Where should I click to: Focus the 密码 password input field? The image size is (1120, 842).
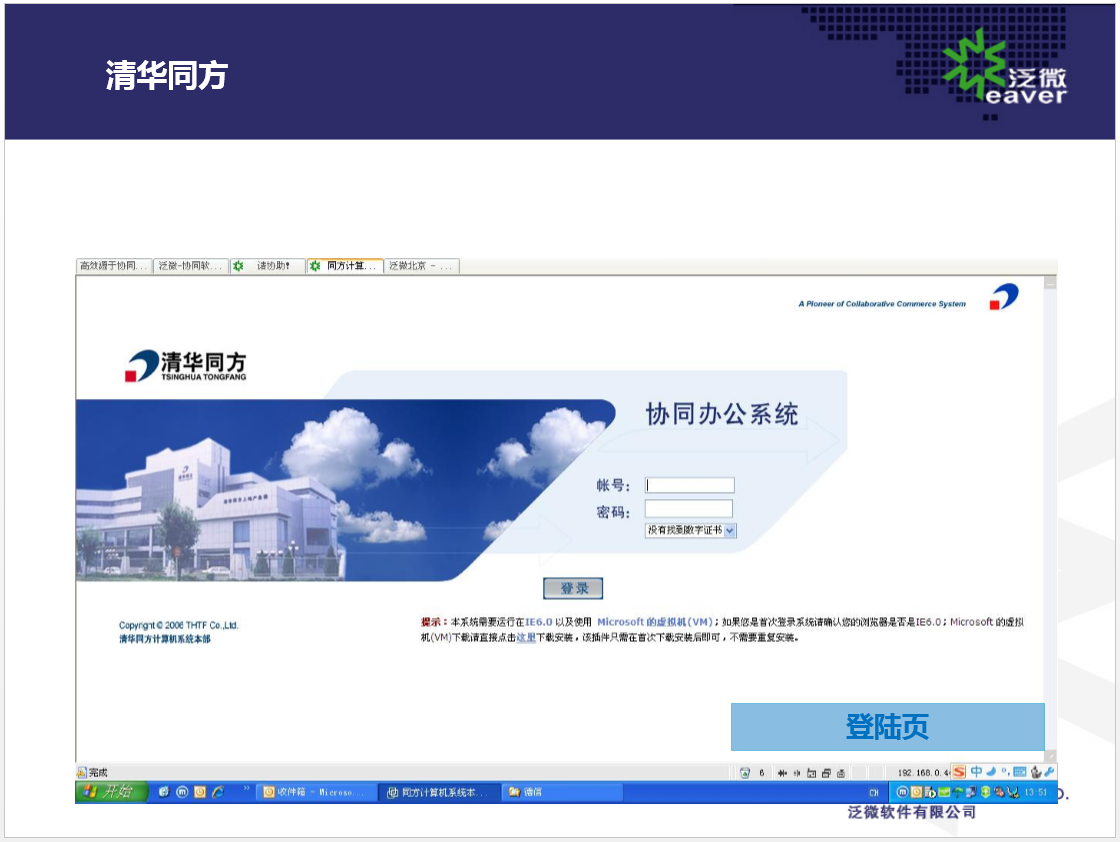click(x=689, y=508)
